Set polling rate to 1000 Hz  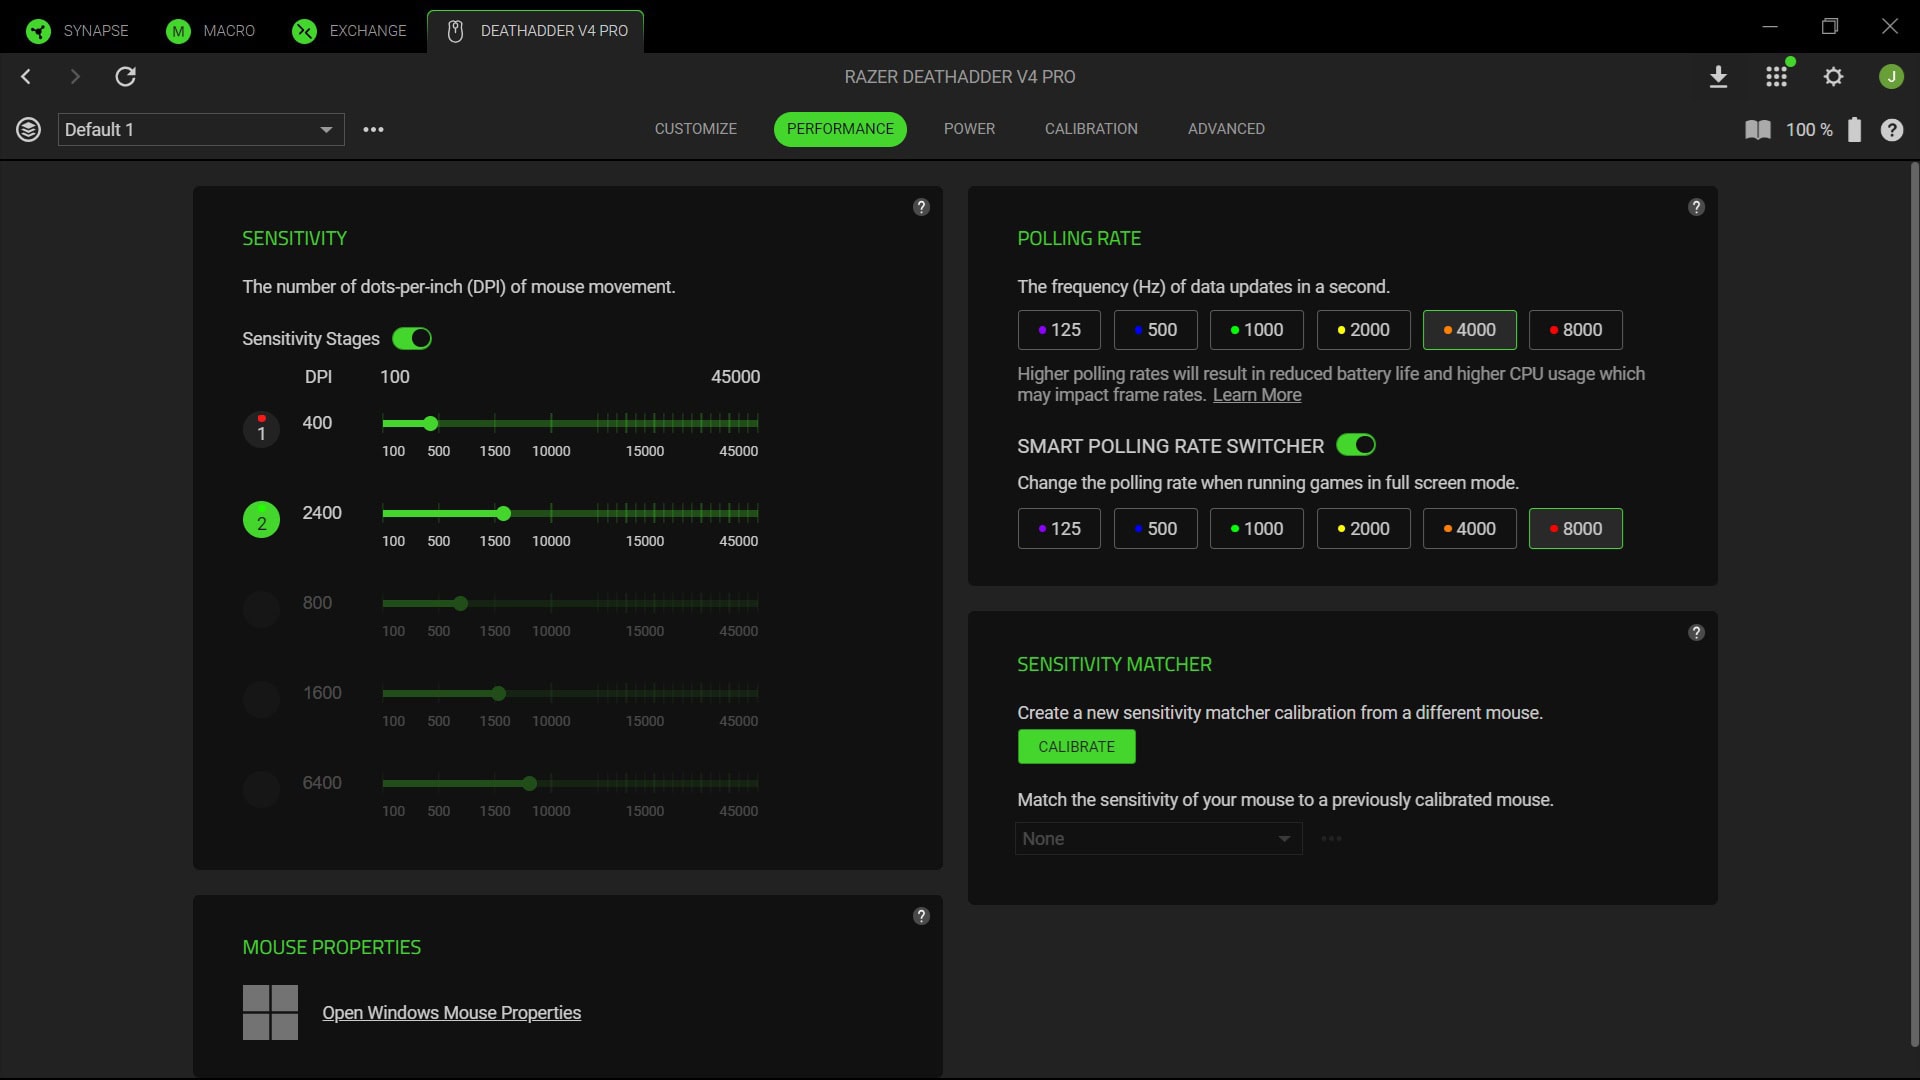point(1257,330)
